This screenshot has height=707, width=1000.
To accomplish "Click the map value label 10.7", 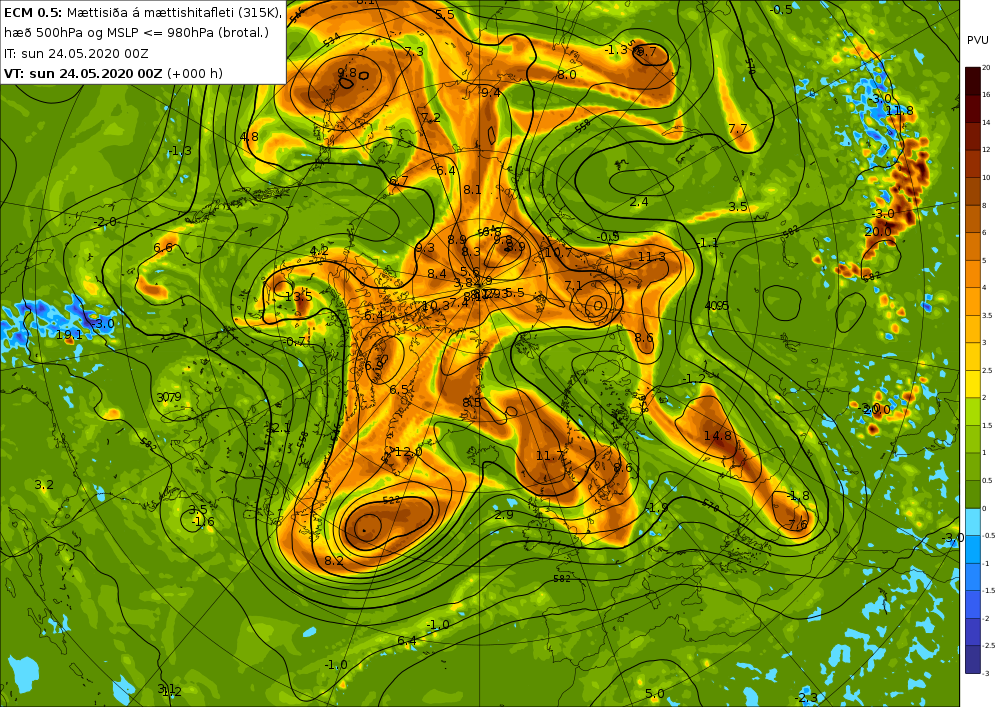I will coord(559,252).
